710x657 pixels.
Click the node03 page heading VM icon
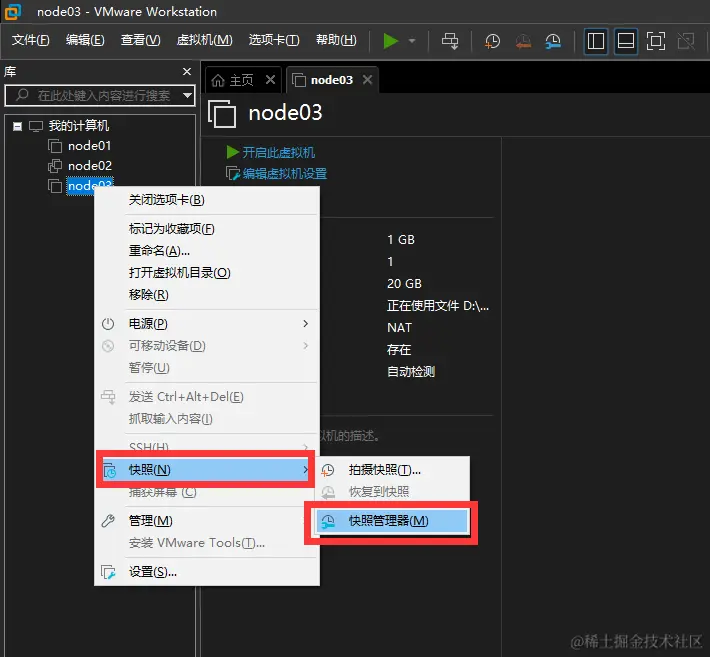click(x=222, y=114)
